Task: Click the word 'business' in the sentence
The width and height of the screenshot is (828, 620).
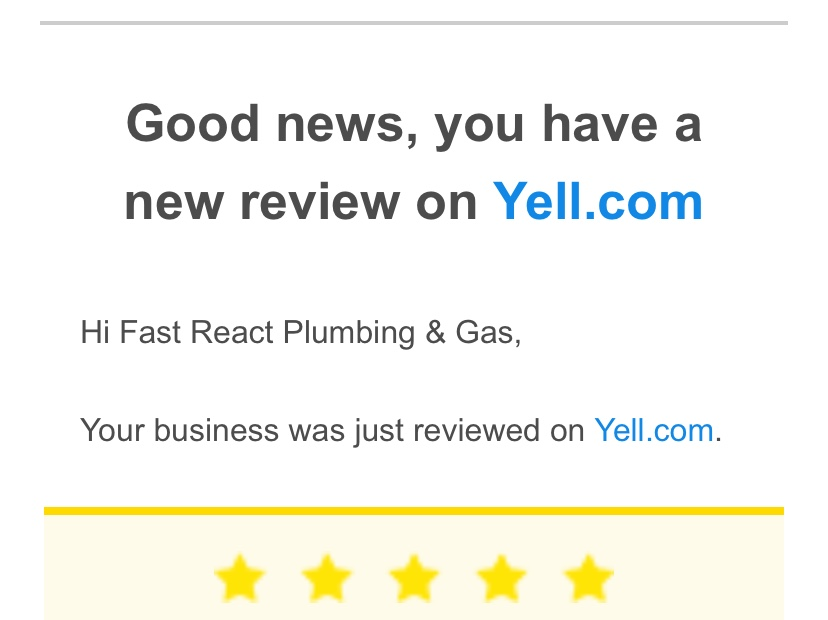Action: tap(216, 430)
